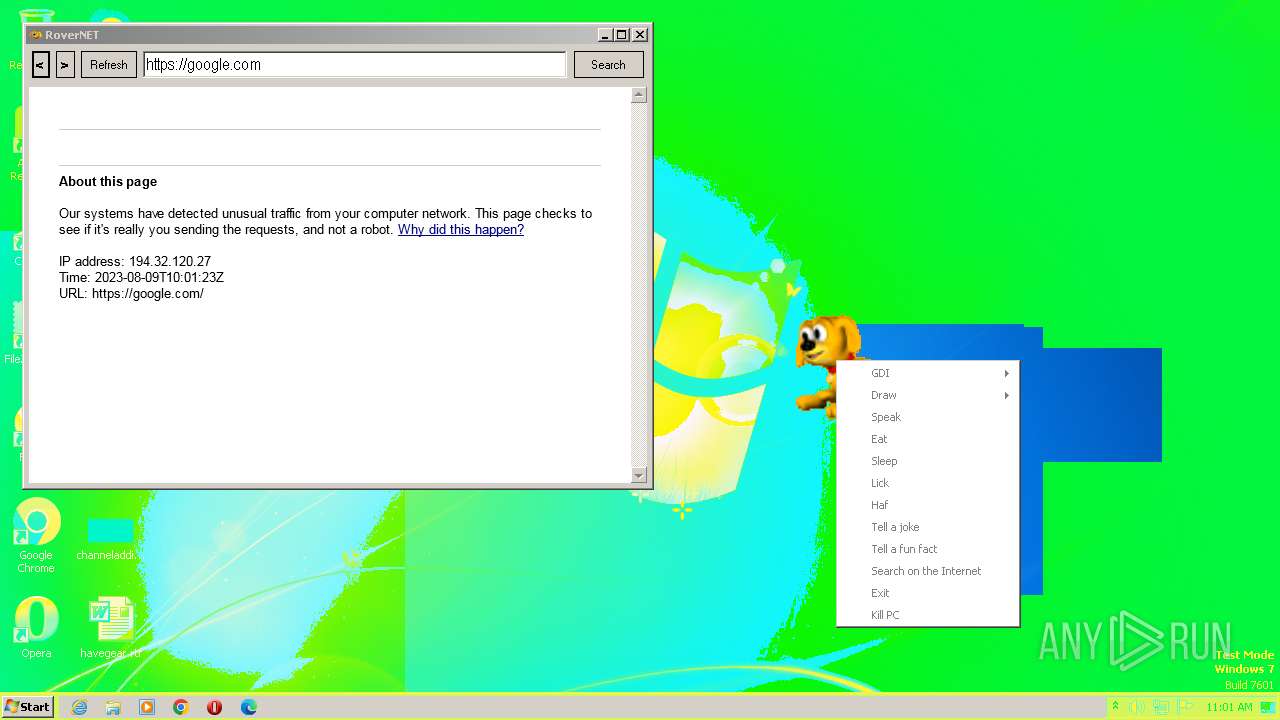Open the Google Chrome desktop shortcut
Viewport: 1280px width, 720px height.
(x=36, y=536)
